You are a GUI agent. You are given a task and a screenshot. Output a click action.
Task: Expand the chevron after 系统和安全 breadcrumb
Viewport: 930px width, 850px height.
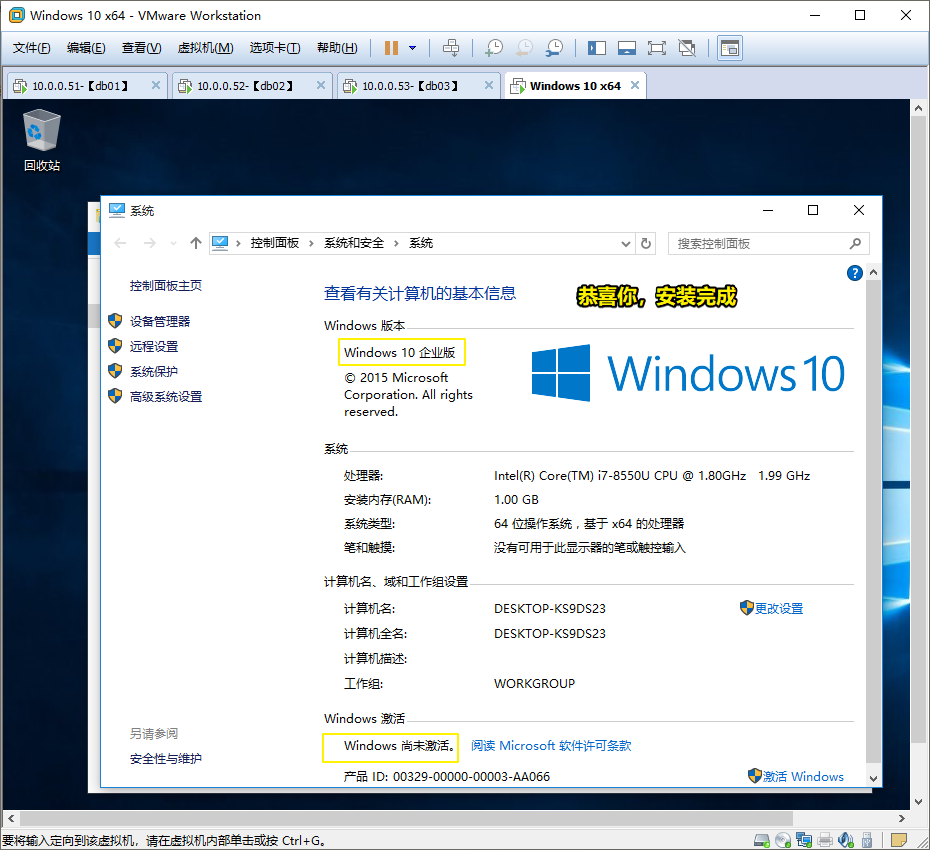point(396,244)
